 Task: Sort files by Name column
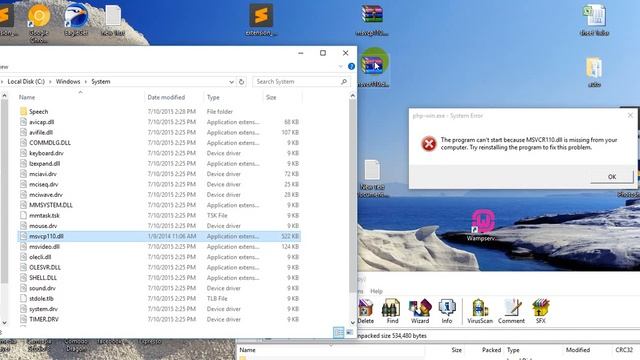coord(27,97)
